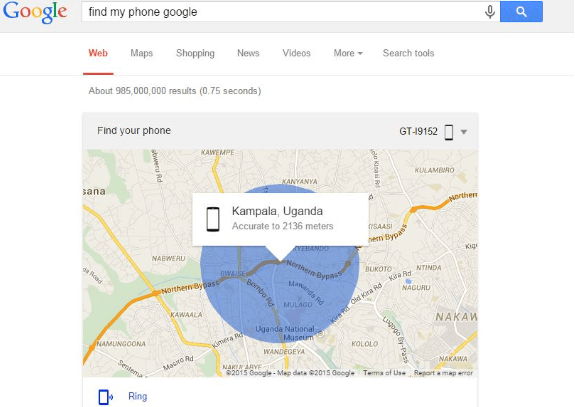Viewport: 575px width, 407px height.
Task: Click the Ring link
Action: coord(138,396)
